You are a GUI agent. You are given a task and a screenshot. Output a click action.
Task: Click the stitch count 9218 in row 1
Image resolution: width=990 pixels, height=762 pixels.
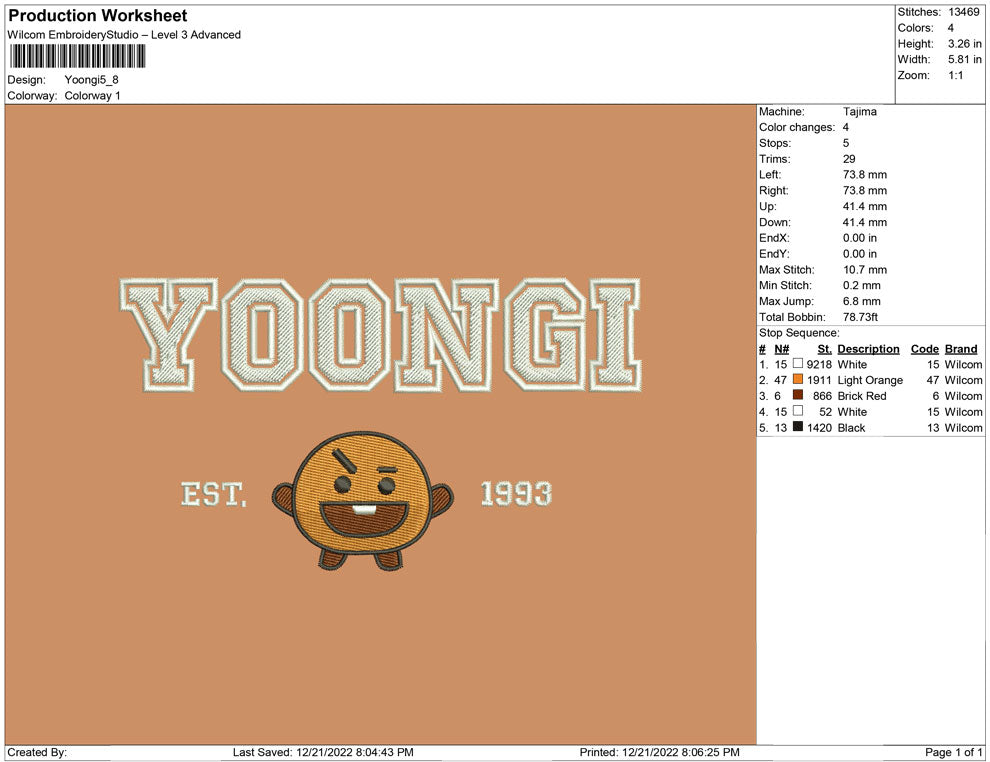(x=819, y=364)
